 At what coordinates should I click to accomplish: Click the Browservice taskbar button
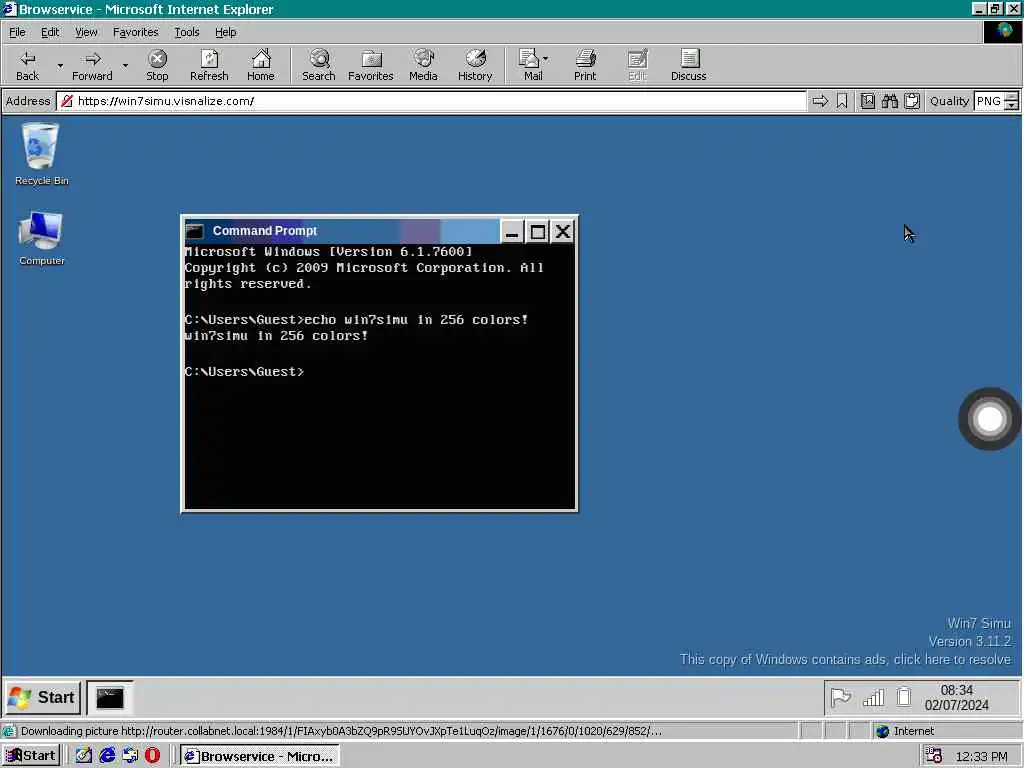(260, 756)
